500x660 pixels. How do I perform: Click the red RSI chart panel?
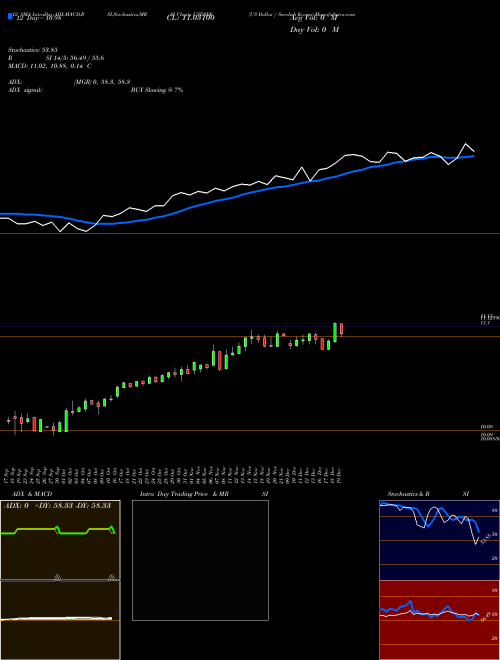click(439, 620)
